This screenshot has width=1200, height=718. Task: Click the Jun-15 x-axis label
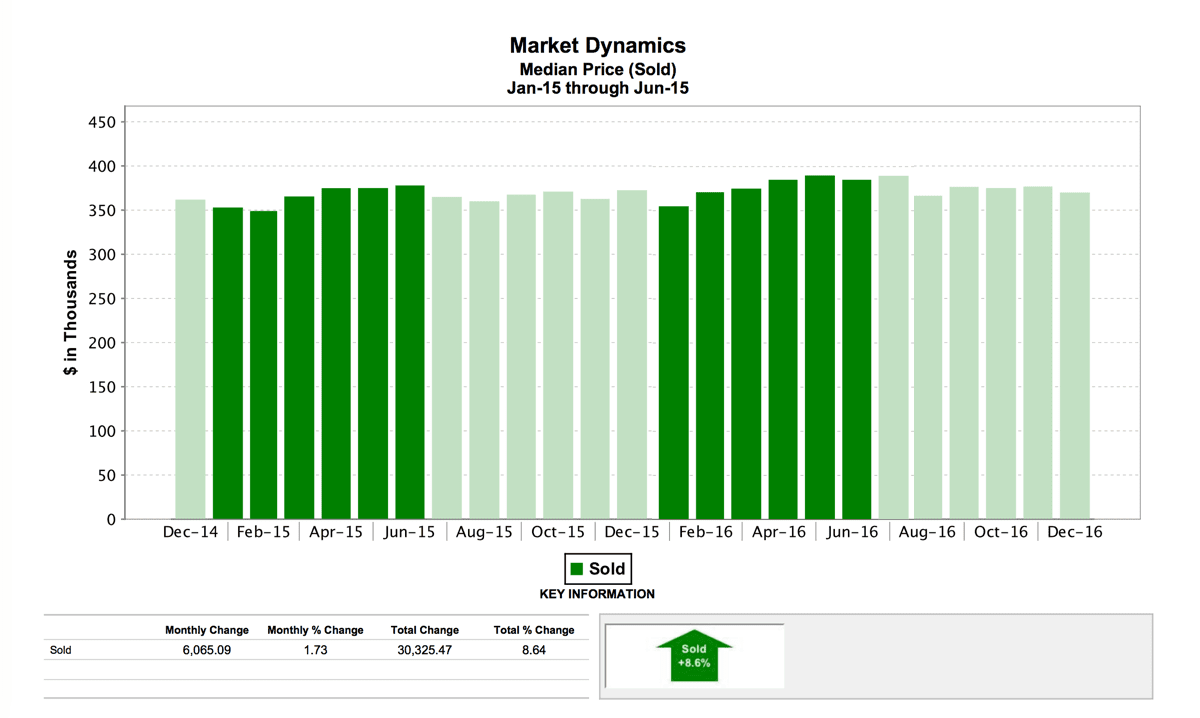point(412,532)
